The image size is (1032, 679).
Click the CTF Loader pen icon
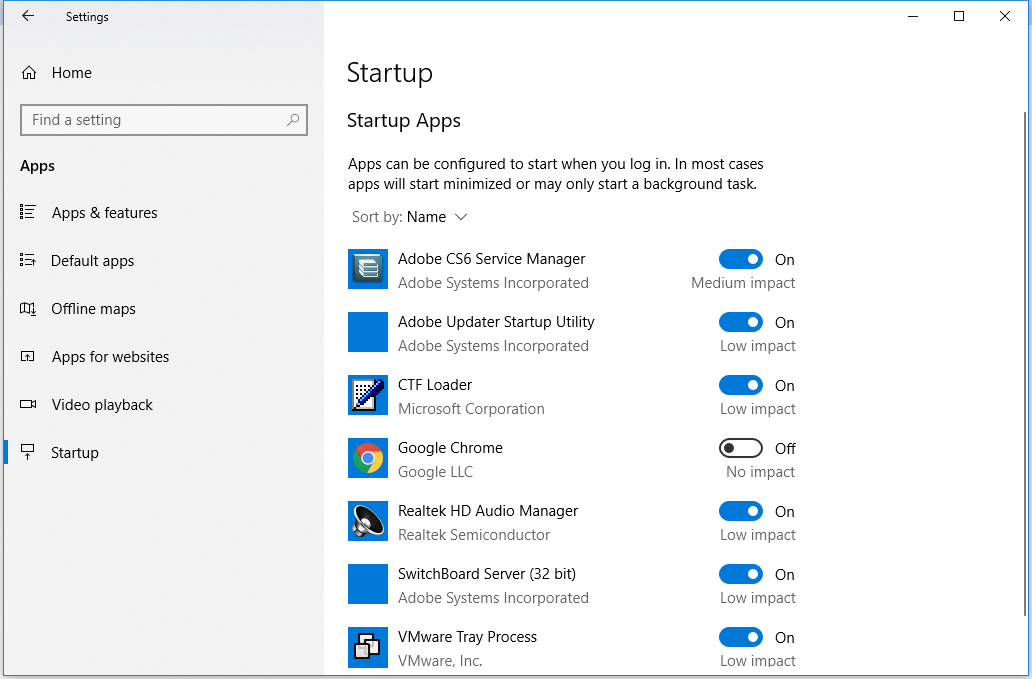(x=367, y=395)
